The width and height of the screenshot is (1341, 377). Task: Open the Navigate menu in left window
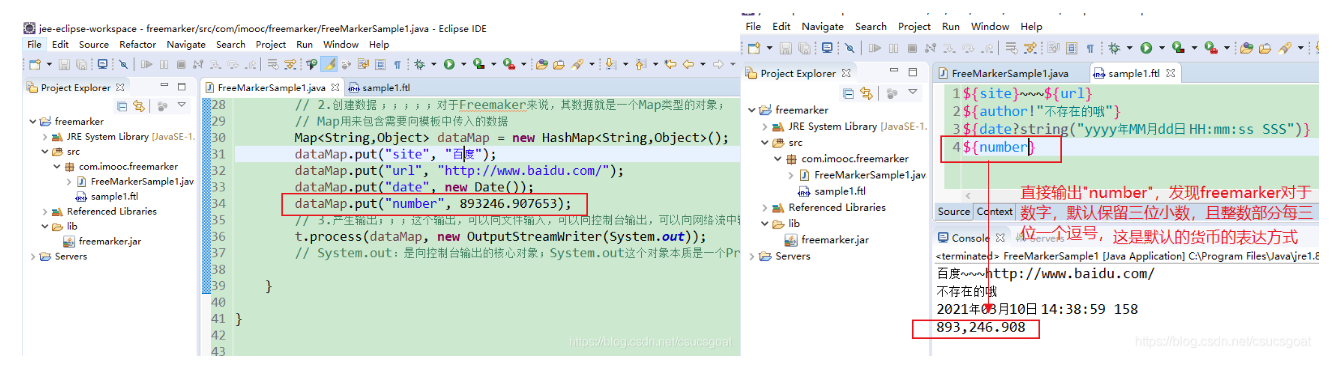(x=186, y=45)
